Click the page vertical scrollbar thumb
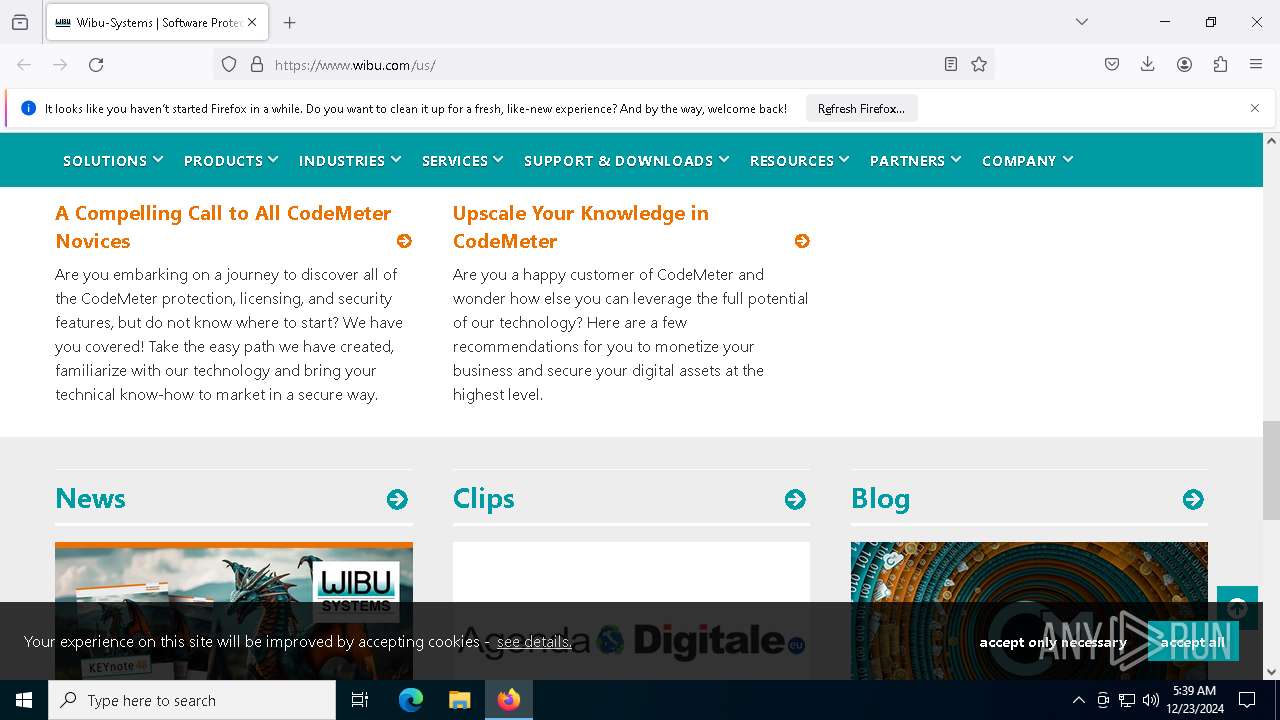 coord(1271,470)
